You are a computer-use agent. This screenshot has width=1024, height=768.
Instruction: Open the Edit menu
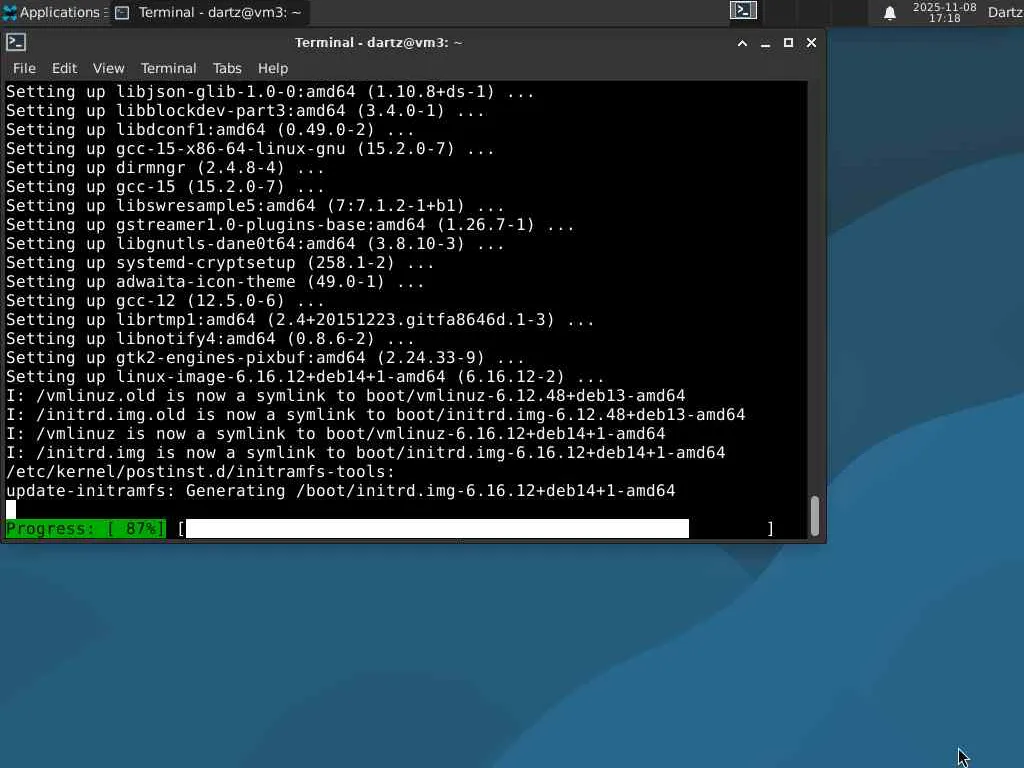coord(64,68)
